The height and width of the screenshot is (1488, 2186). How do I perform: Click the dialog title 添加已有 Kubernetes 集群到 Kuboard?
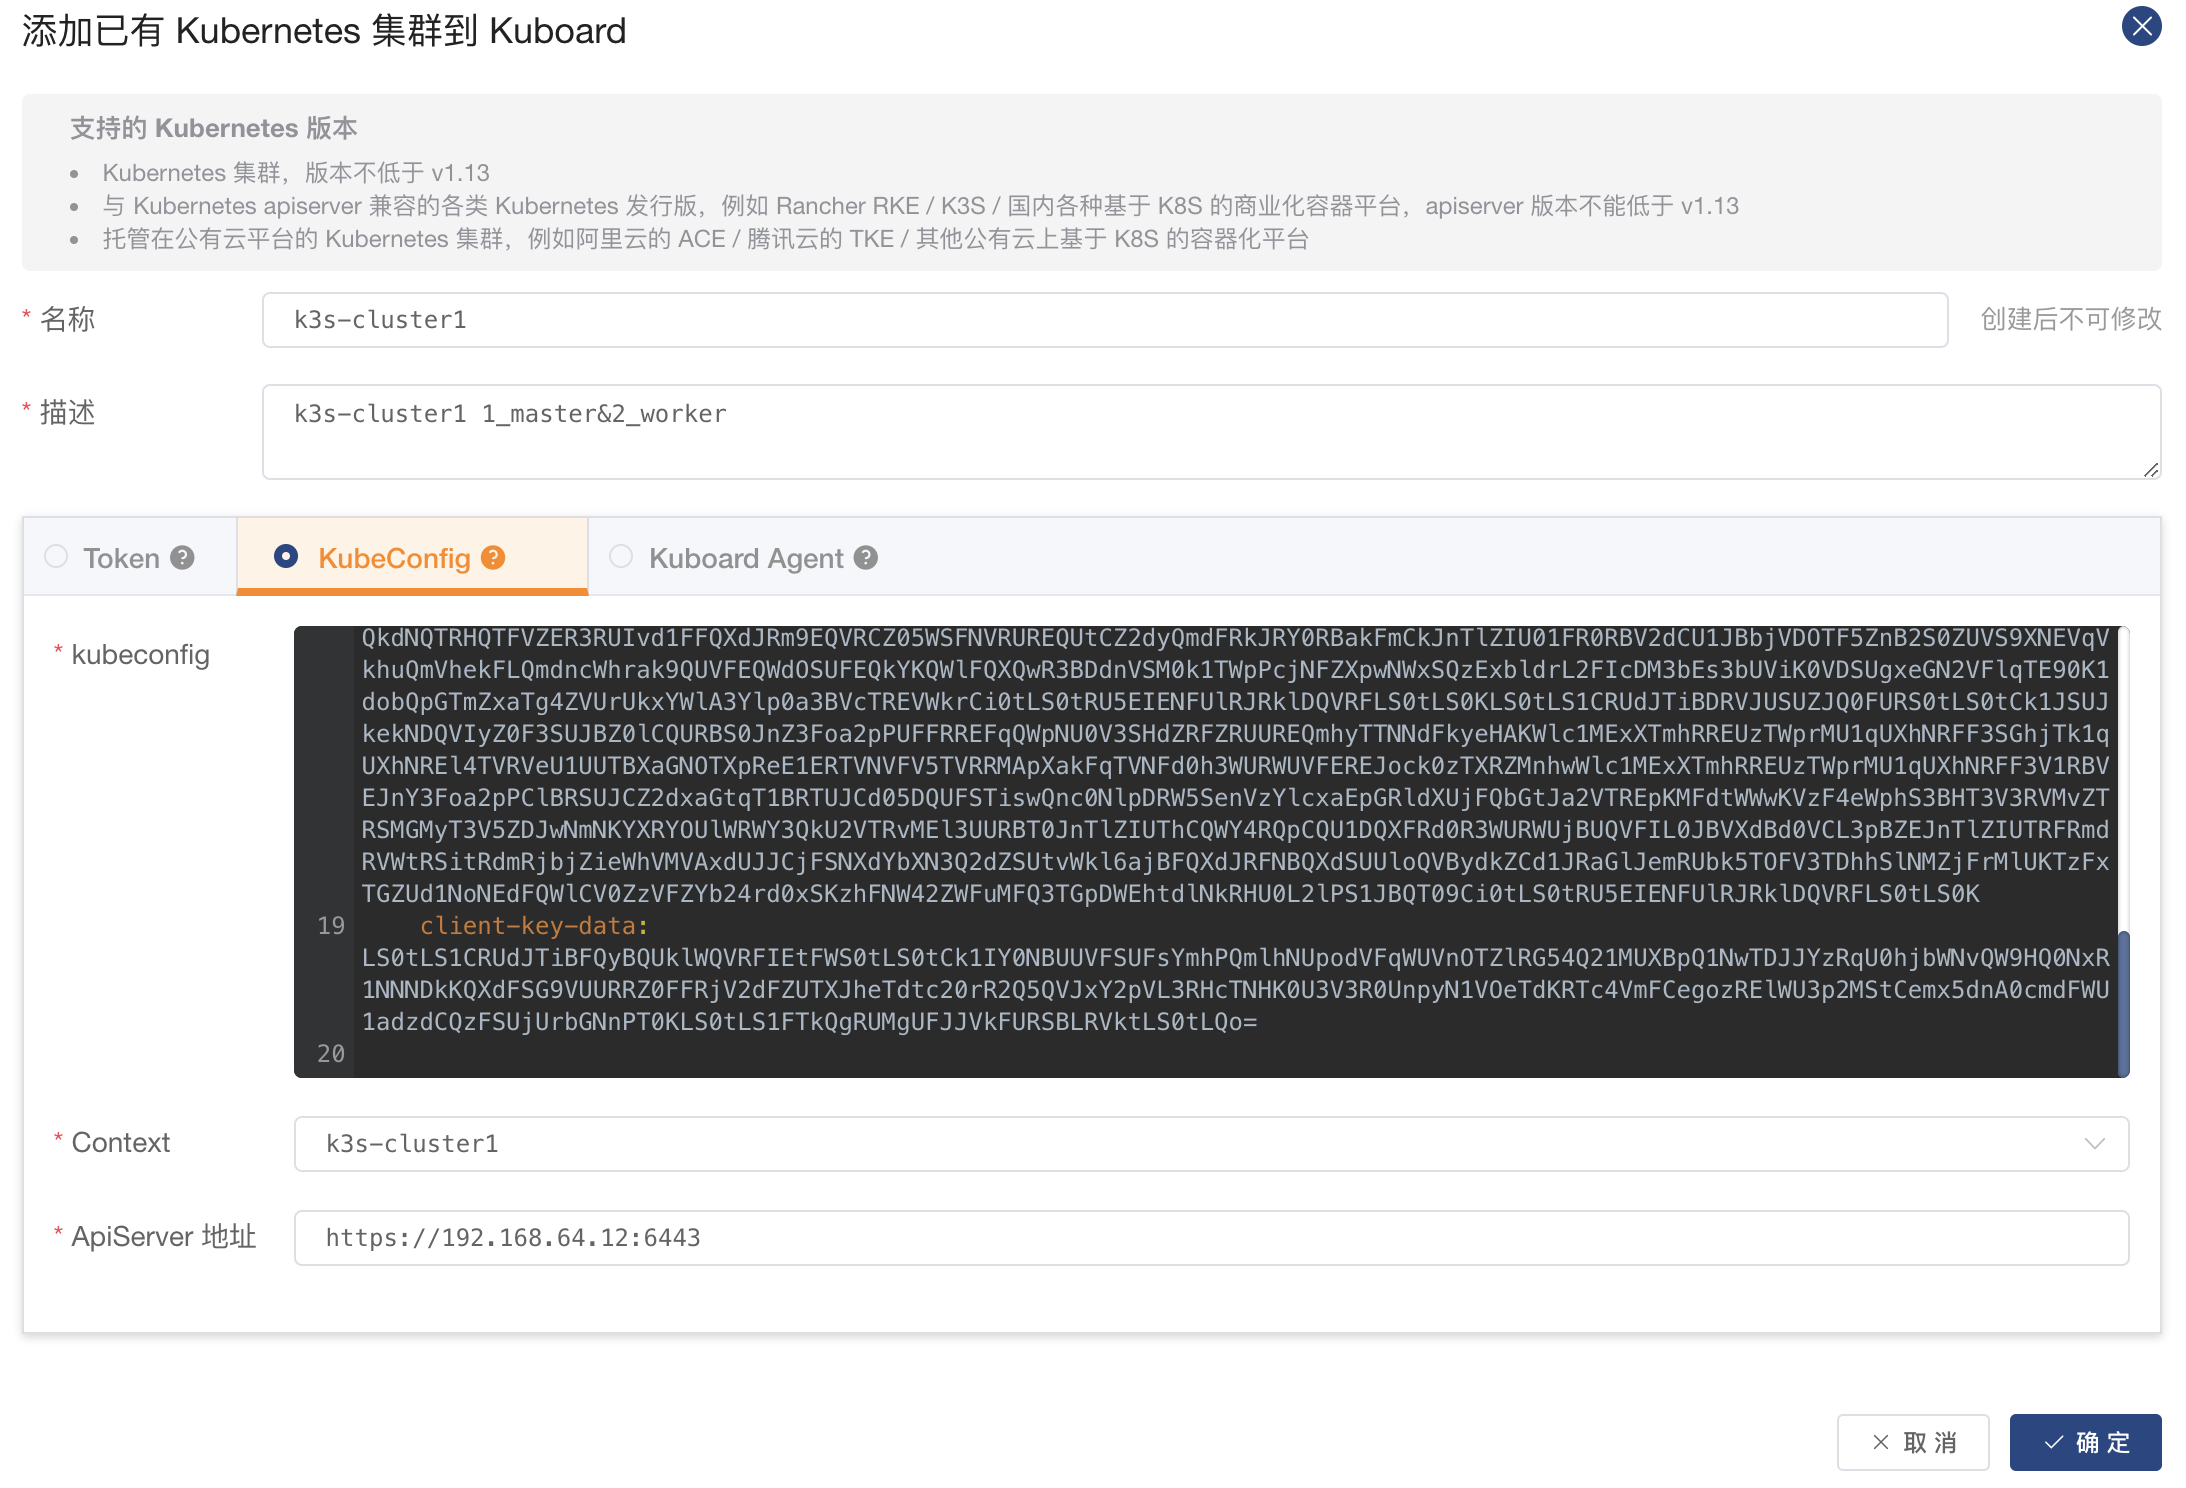click(x=324, y=31)
